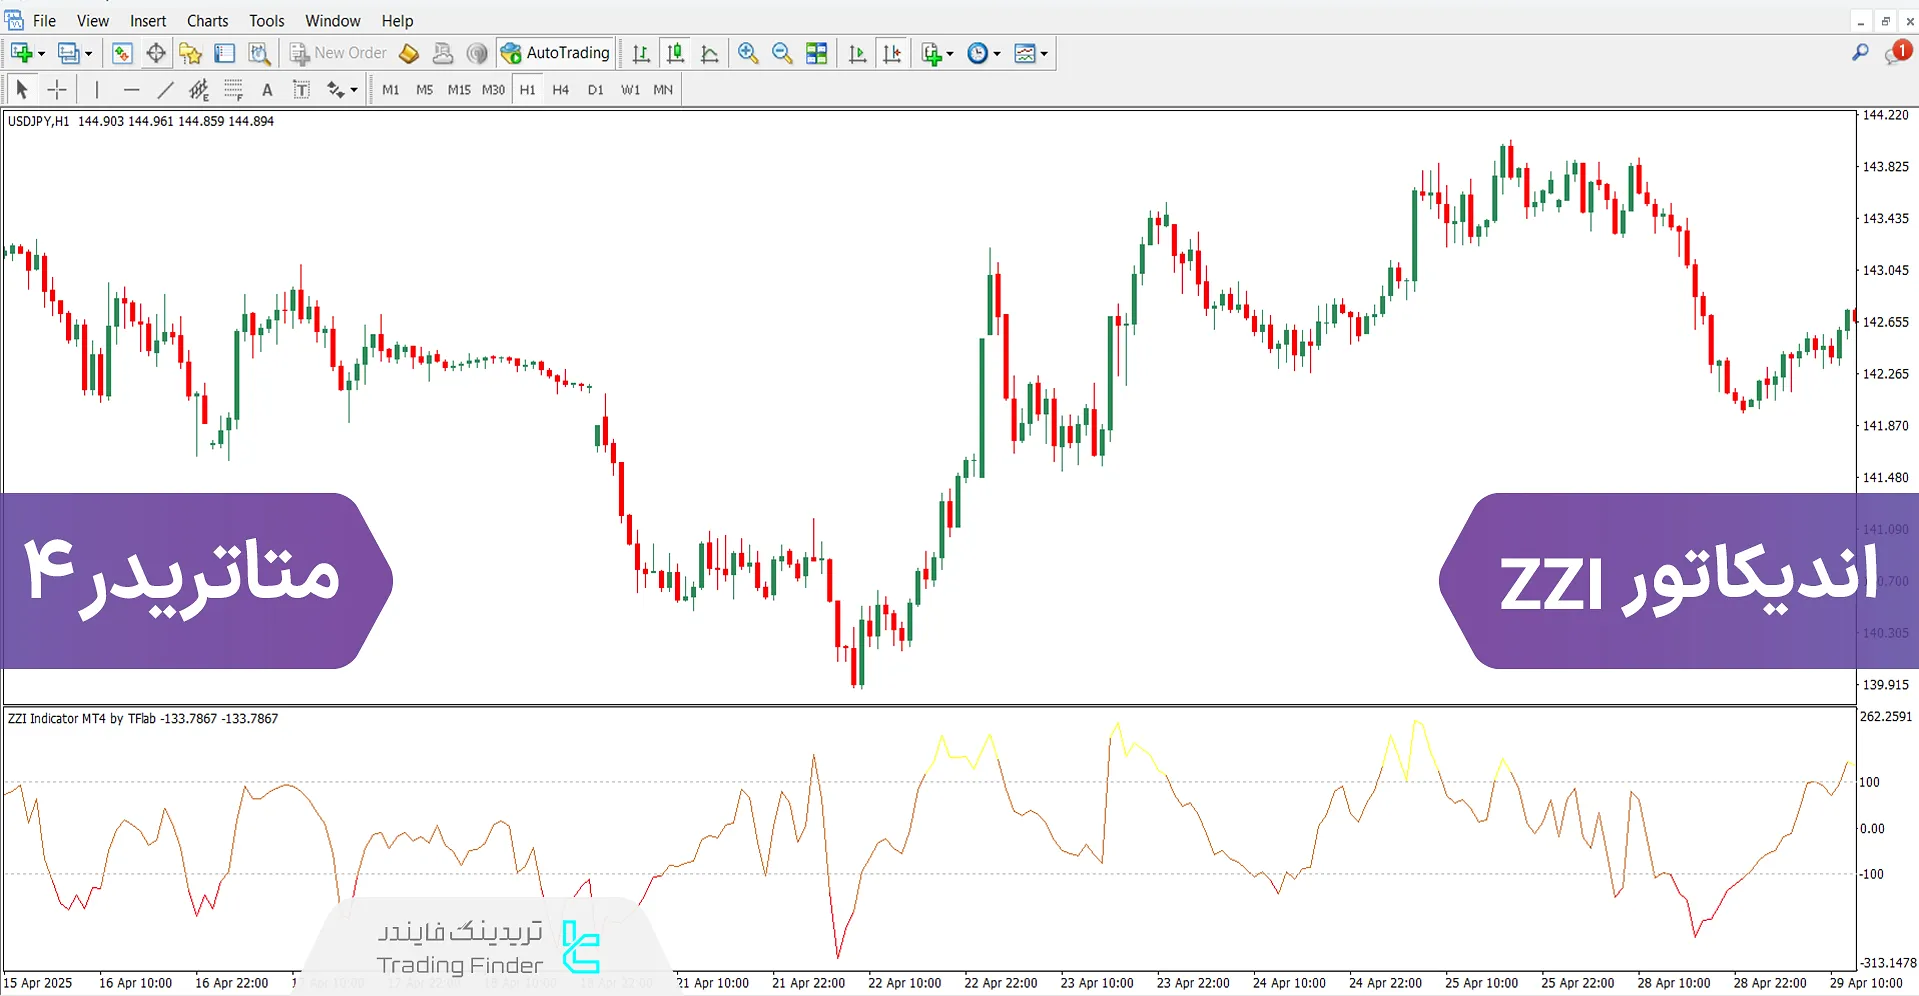Toggle chart Auto Scroll

pos(857,54)
